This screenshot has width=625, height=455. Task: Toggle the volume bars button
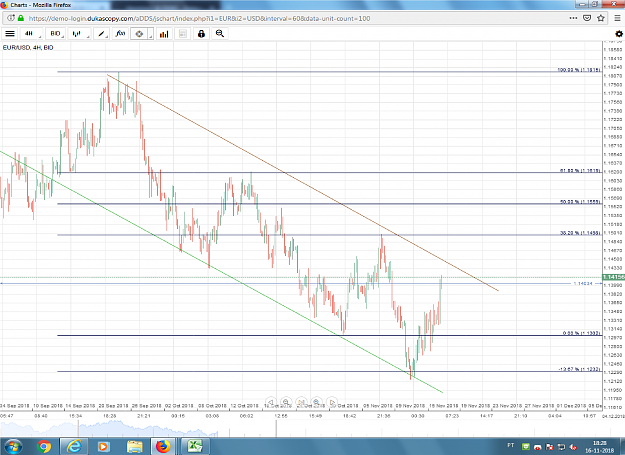coord(164,34)
